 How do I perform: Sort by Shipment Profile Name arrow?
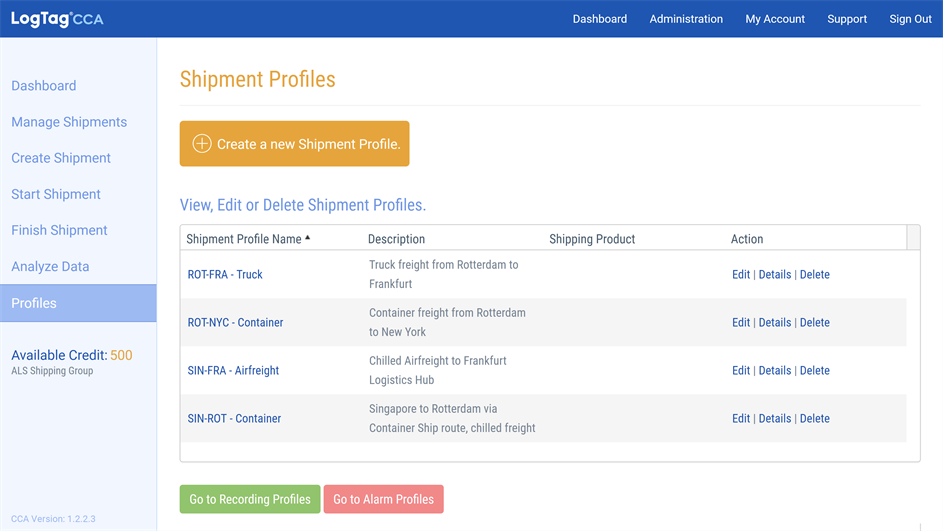[x=307, y=238]
